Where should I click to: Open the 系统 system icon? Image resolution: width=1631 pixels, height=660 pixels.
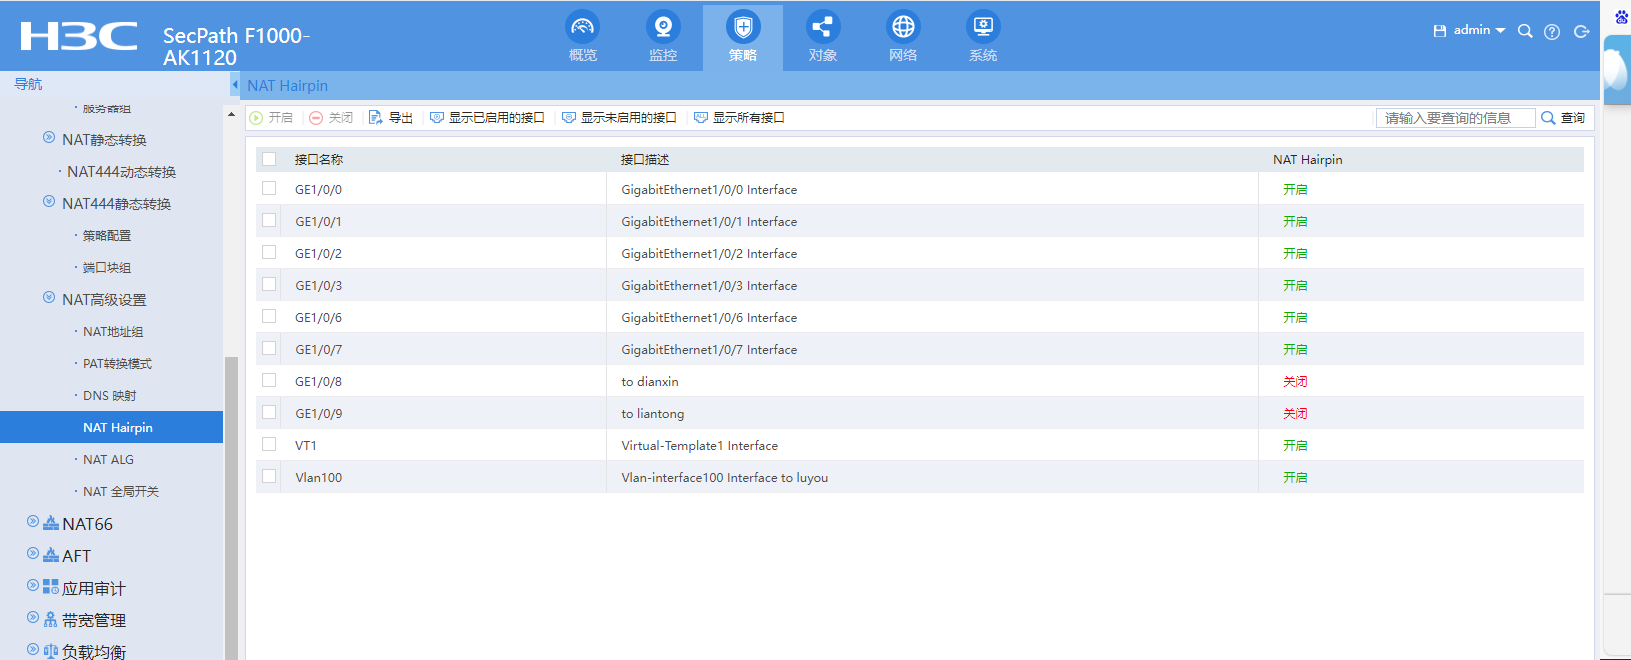pos(983,27)
